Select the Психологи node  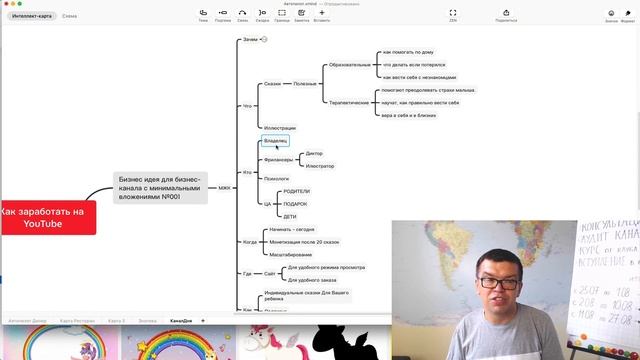coord(276,179)
